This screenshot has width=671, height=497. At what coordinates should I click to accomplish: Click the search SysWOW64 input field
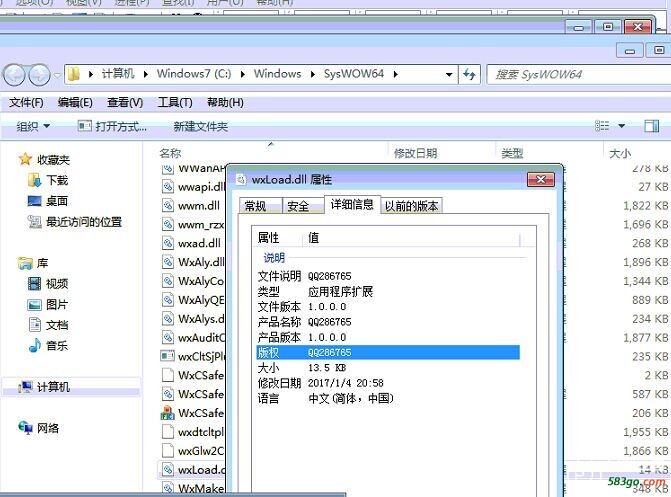pyautogui.click(x=579, y=75)
